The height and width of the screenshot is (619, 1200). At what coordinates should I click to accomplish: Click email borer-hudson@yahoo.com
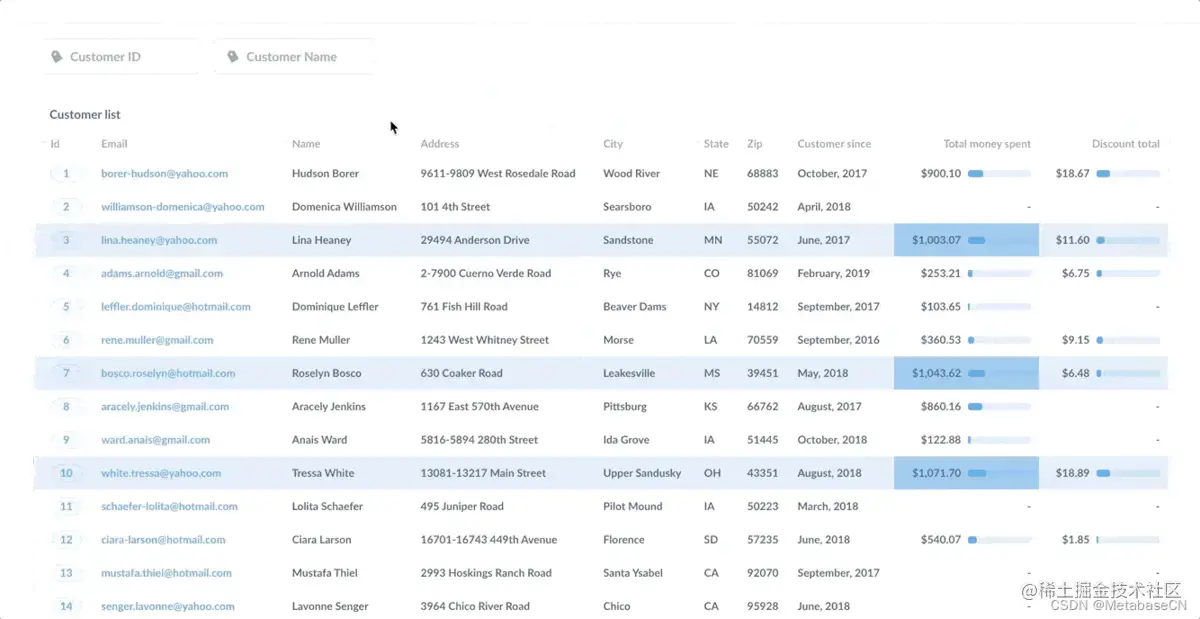[x=164, y=174]
